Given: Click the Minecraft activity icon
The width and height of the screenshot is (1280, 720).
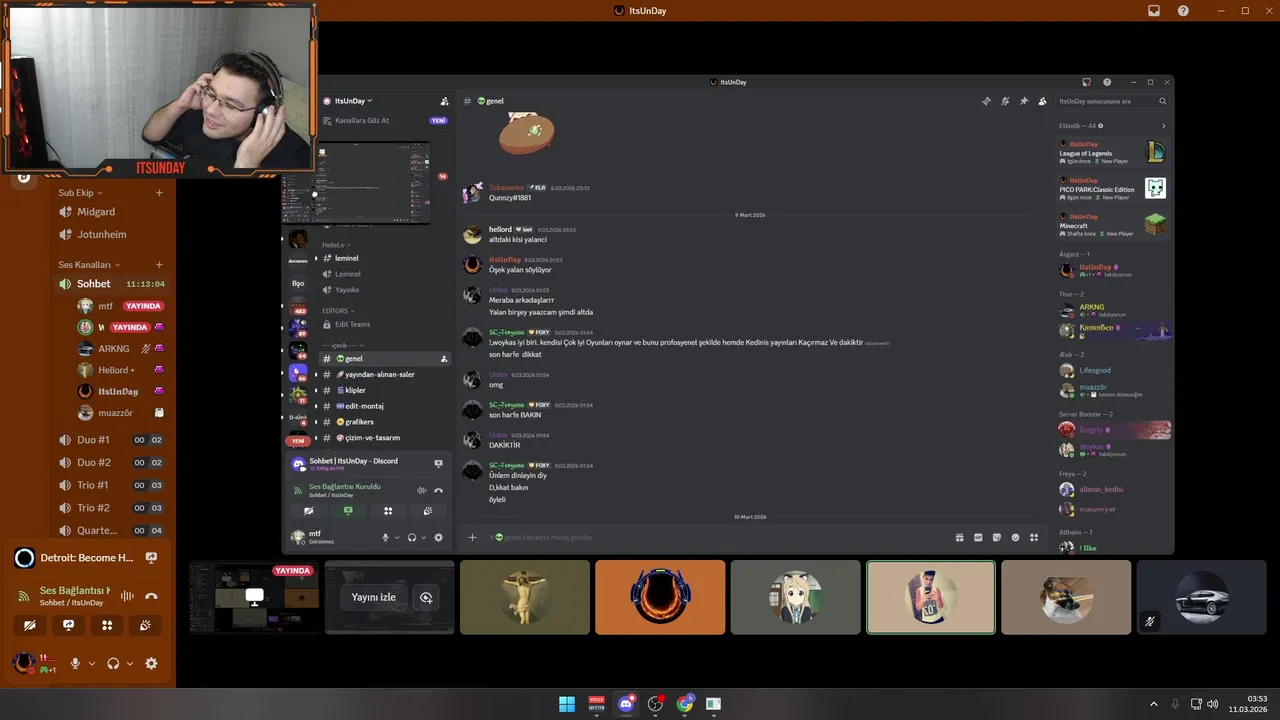Looking at the screenshot, I should point(1155,225).
